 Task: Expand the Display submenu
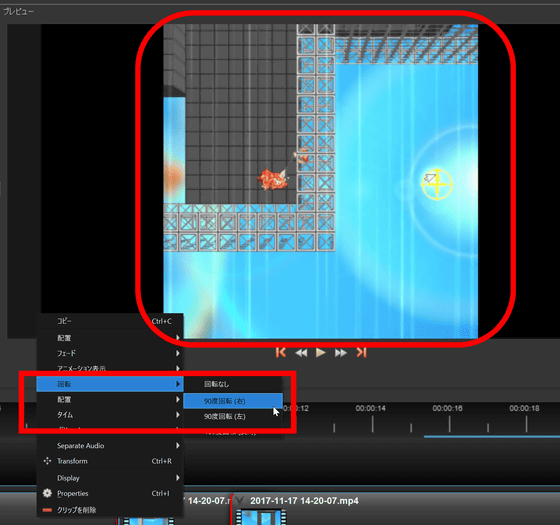coord(110,478)
